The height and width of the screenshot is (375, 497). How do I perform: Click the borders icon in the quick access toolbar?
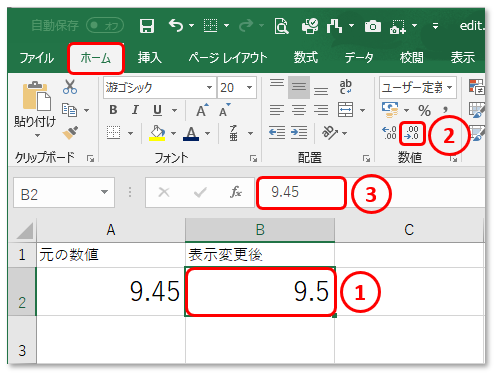[210, 26]
